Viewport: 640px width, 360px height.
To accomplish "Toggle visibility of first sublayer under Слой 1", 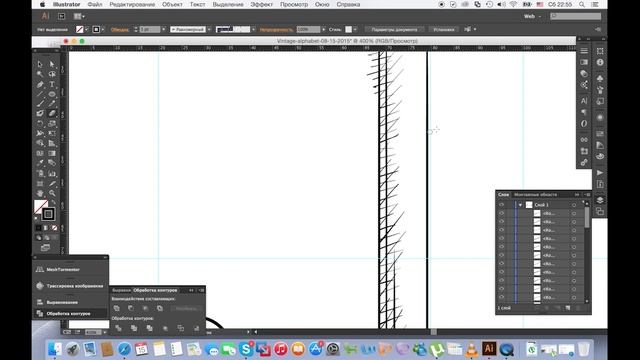I will coord(501,213).
